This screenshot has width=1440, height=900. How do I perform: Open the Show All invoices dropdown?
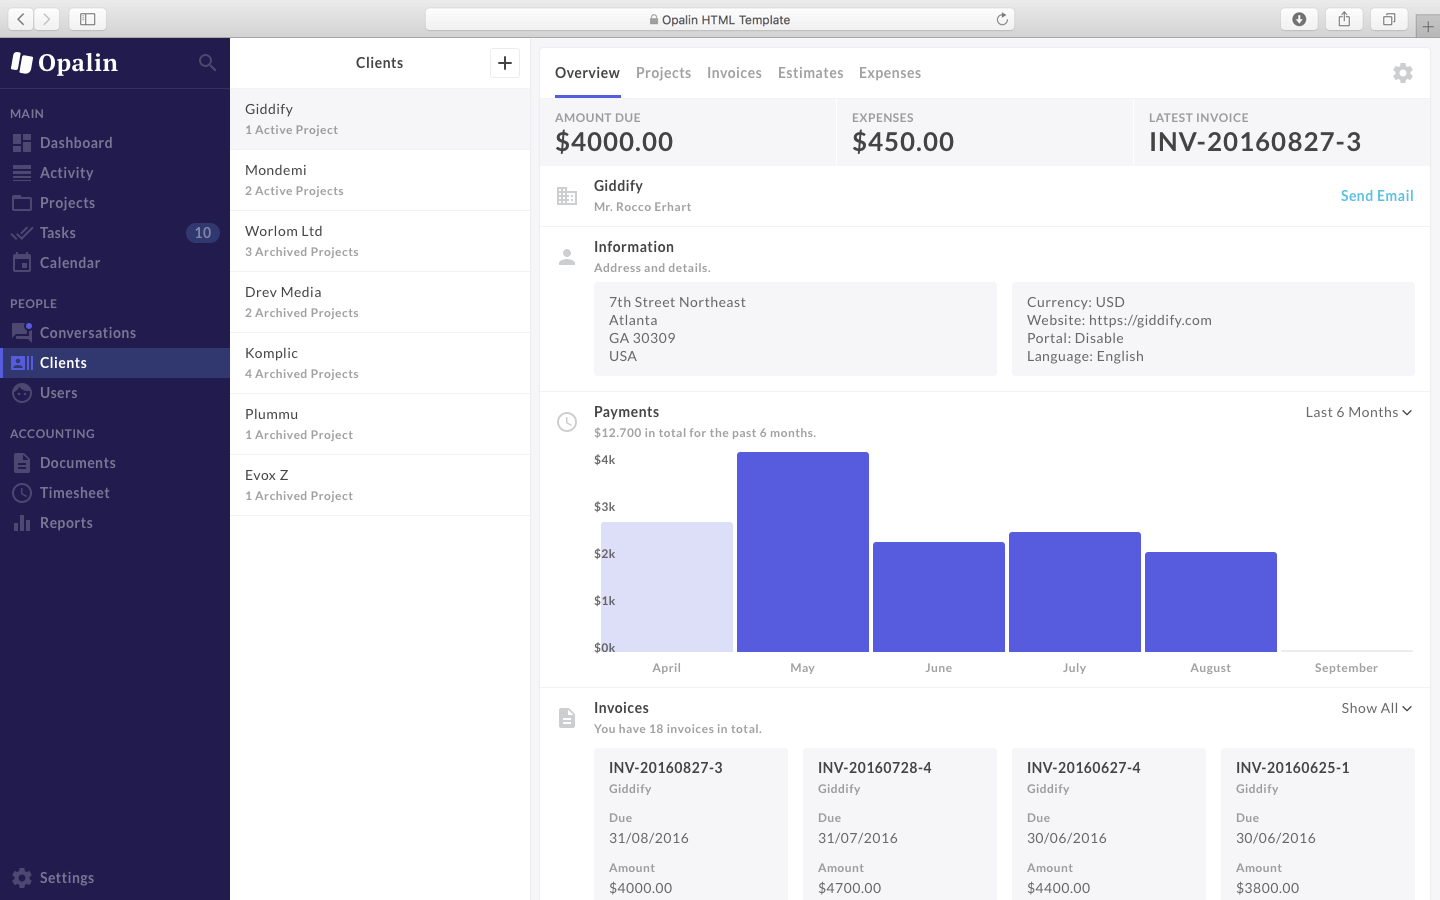1376,707
